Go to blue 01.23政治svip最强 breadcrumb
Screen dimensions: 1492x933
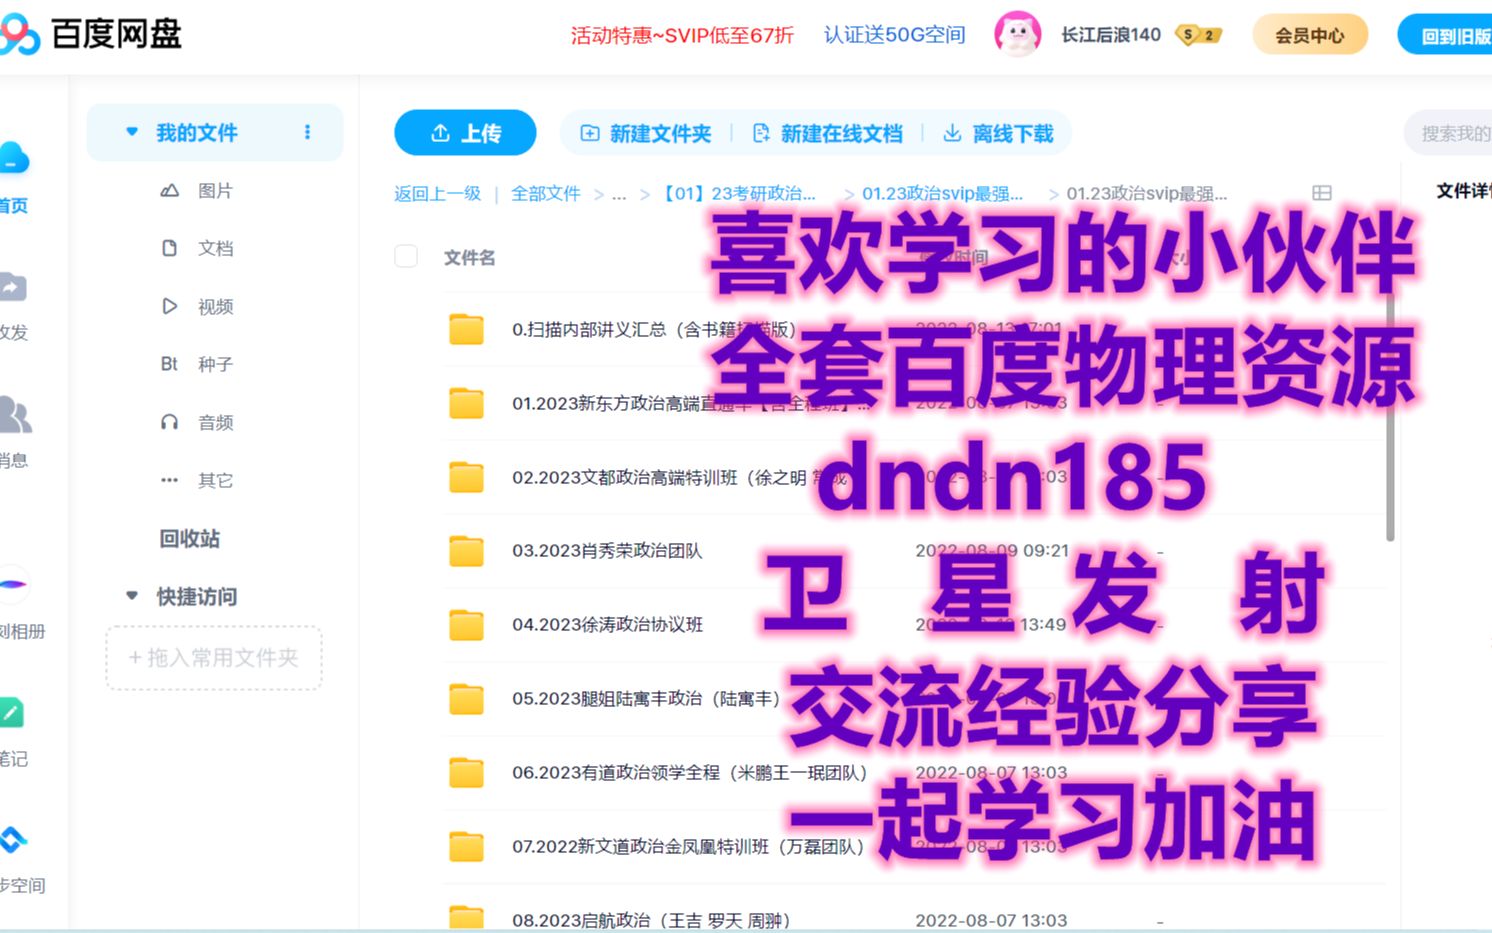[942, 194]
